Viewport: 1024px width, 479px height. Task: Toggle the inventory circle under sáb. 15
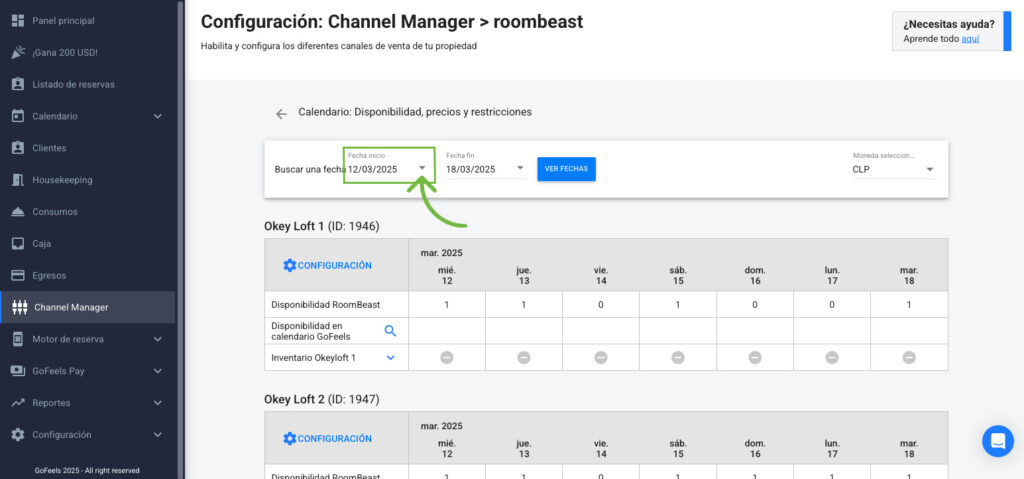[678, 357]
